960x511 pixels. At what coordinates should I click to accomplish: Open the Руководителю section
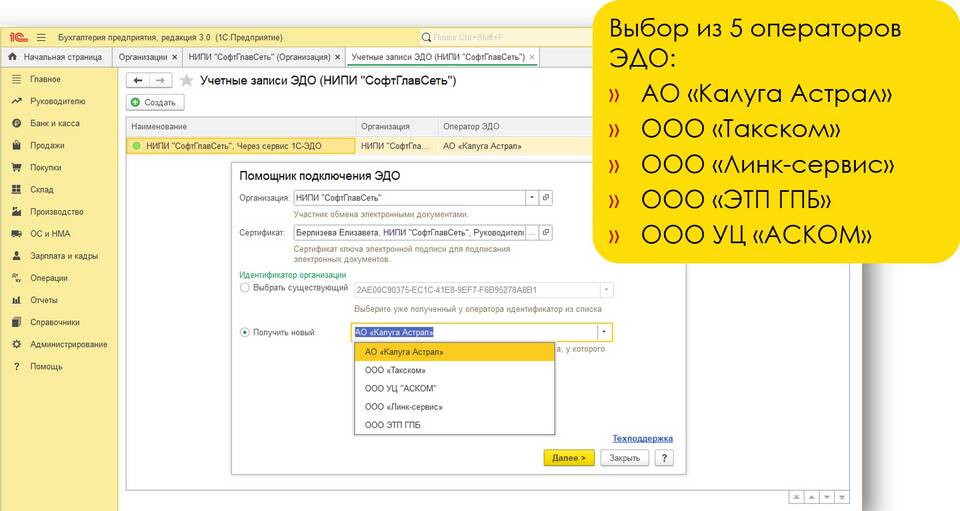click(x=58, y=102)
